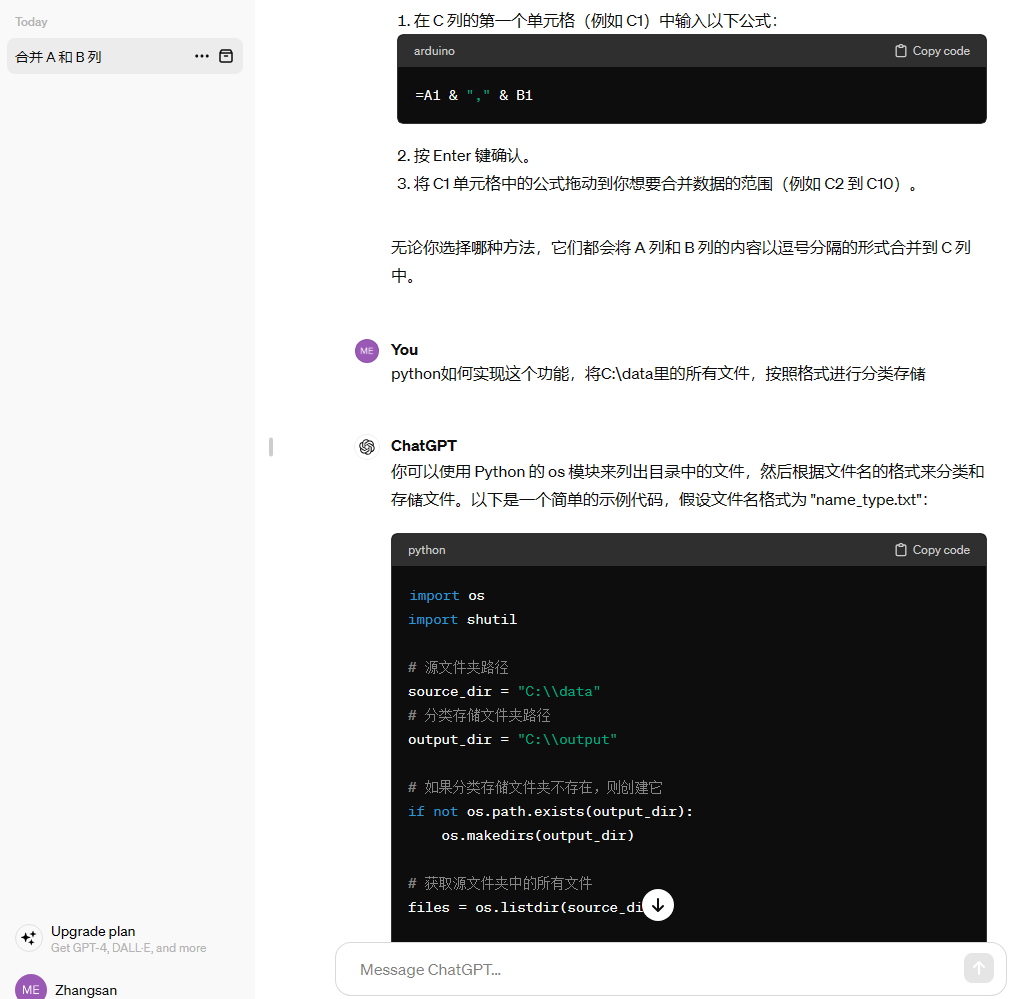Click Zhangsan's profile avatar
This screenshot has width=1031, height=999.
(29, 988)
